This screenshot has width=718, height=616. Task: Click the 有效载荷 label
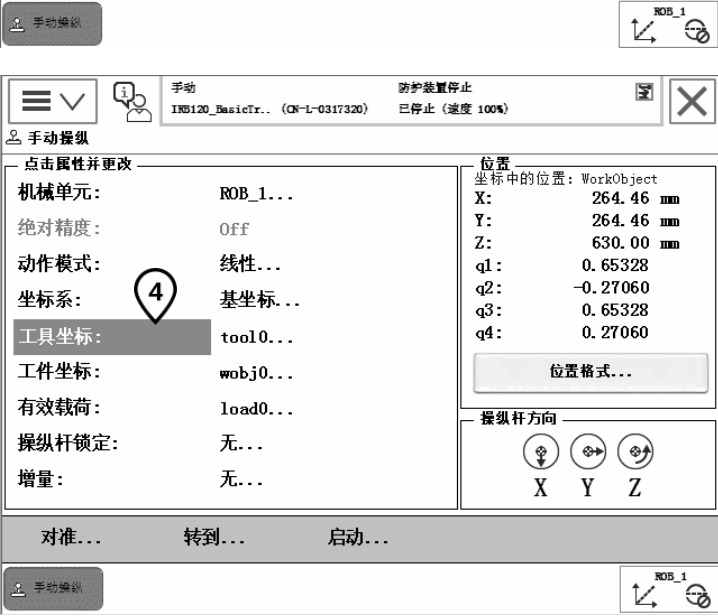click(x=59, y=407)
